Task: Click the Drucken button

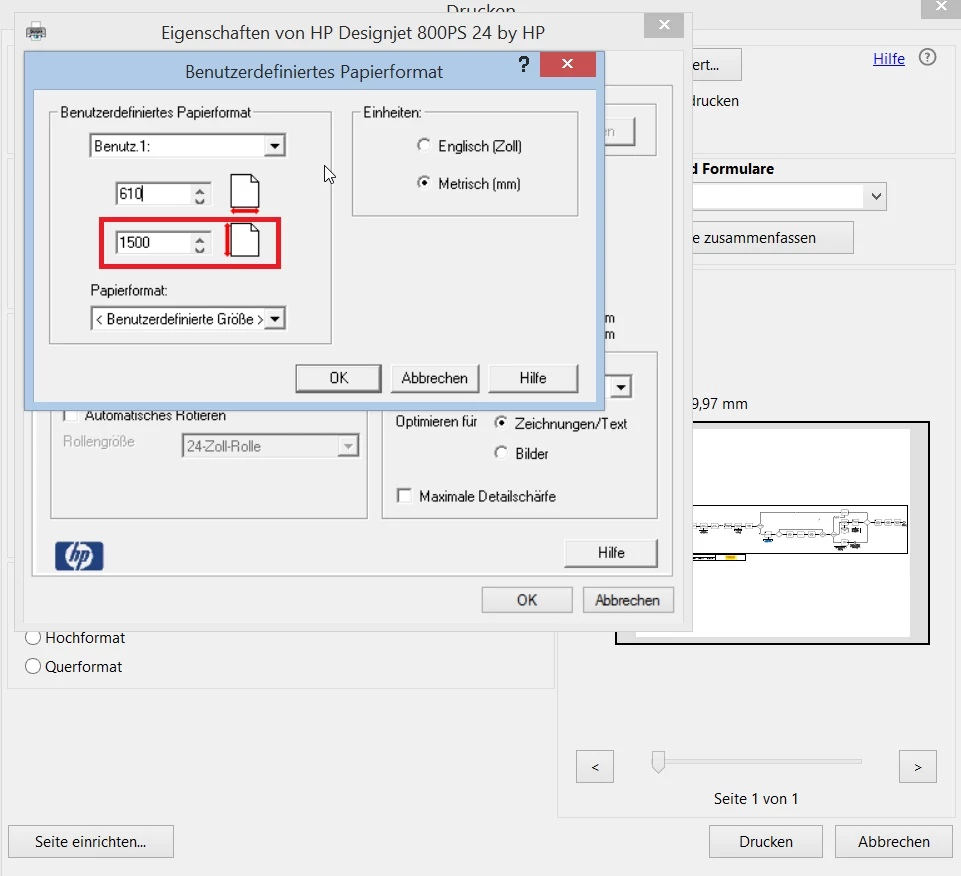Action: coord(765,841)
